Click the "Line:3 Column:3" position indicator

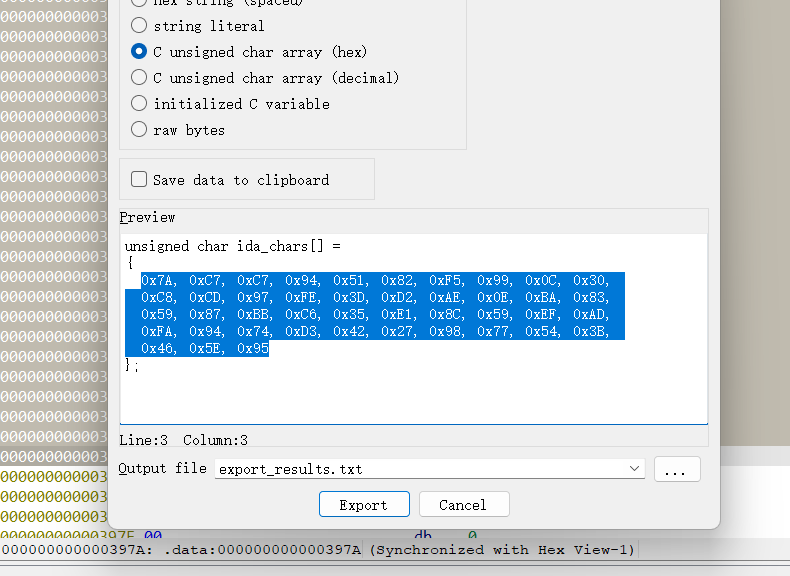[183, 440]
